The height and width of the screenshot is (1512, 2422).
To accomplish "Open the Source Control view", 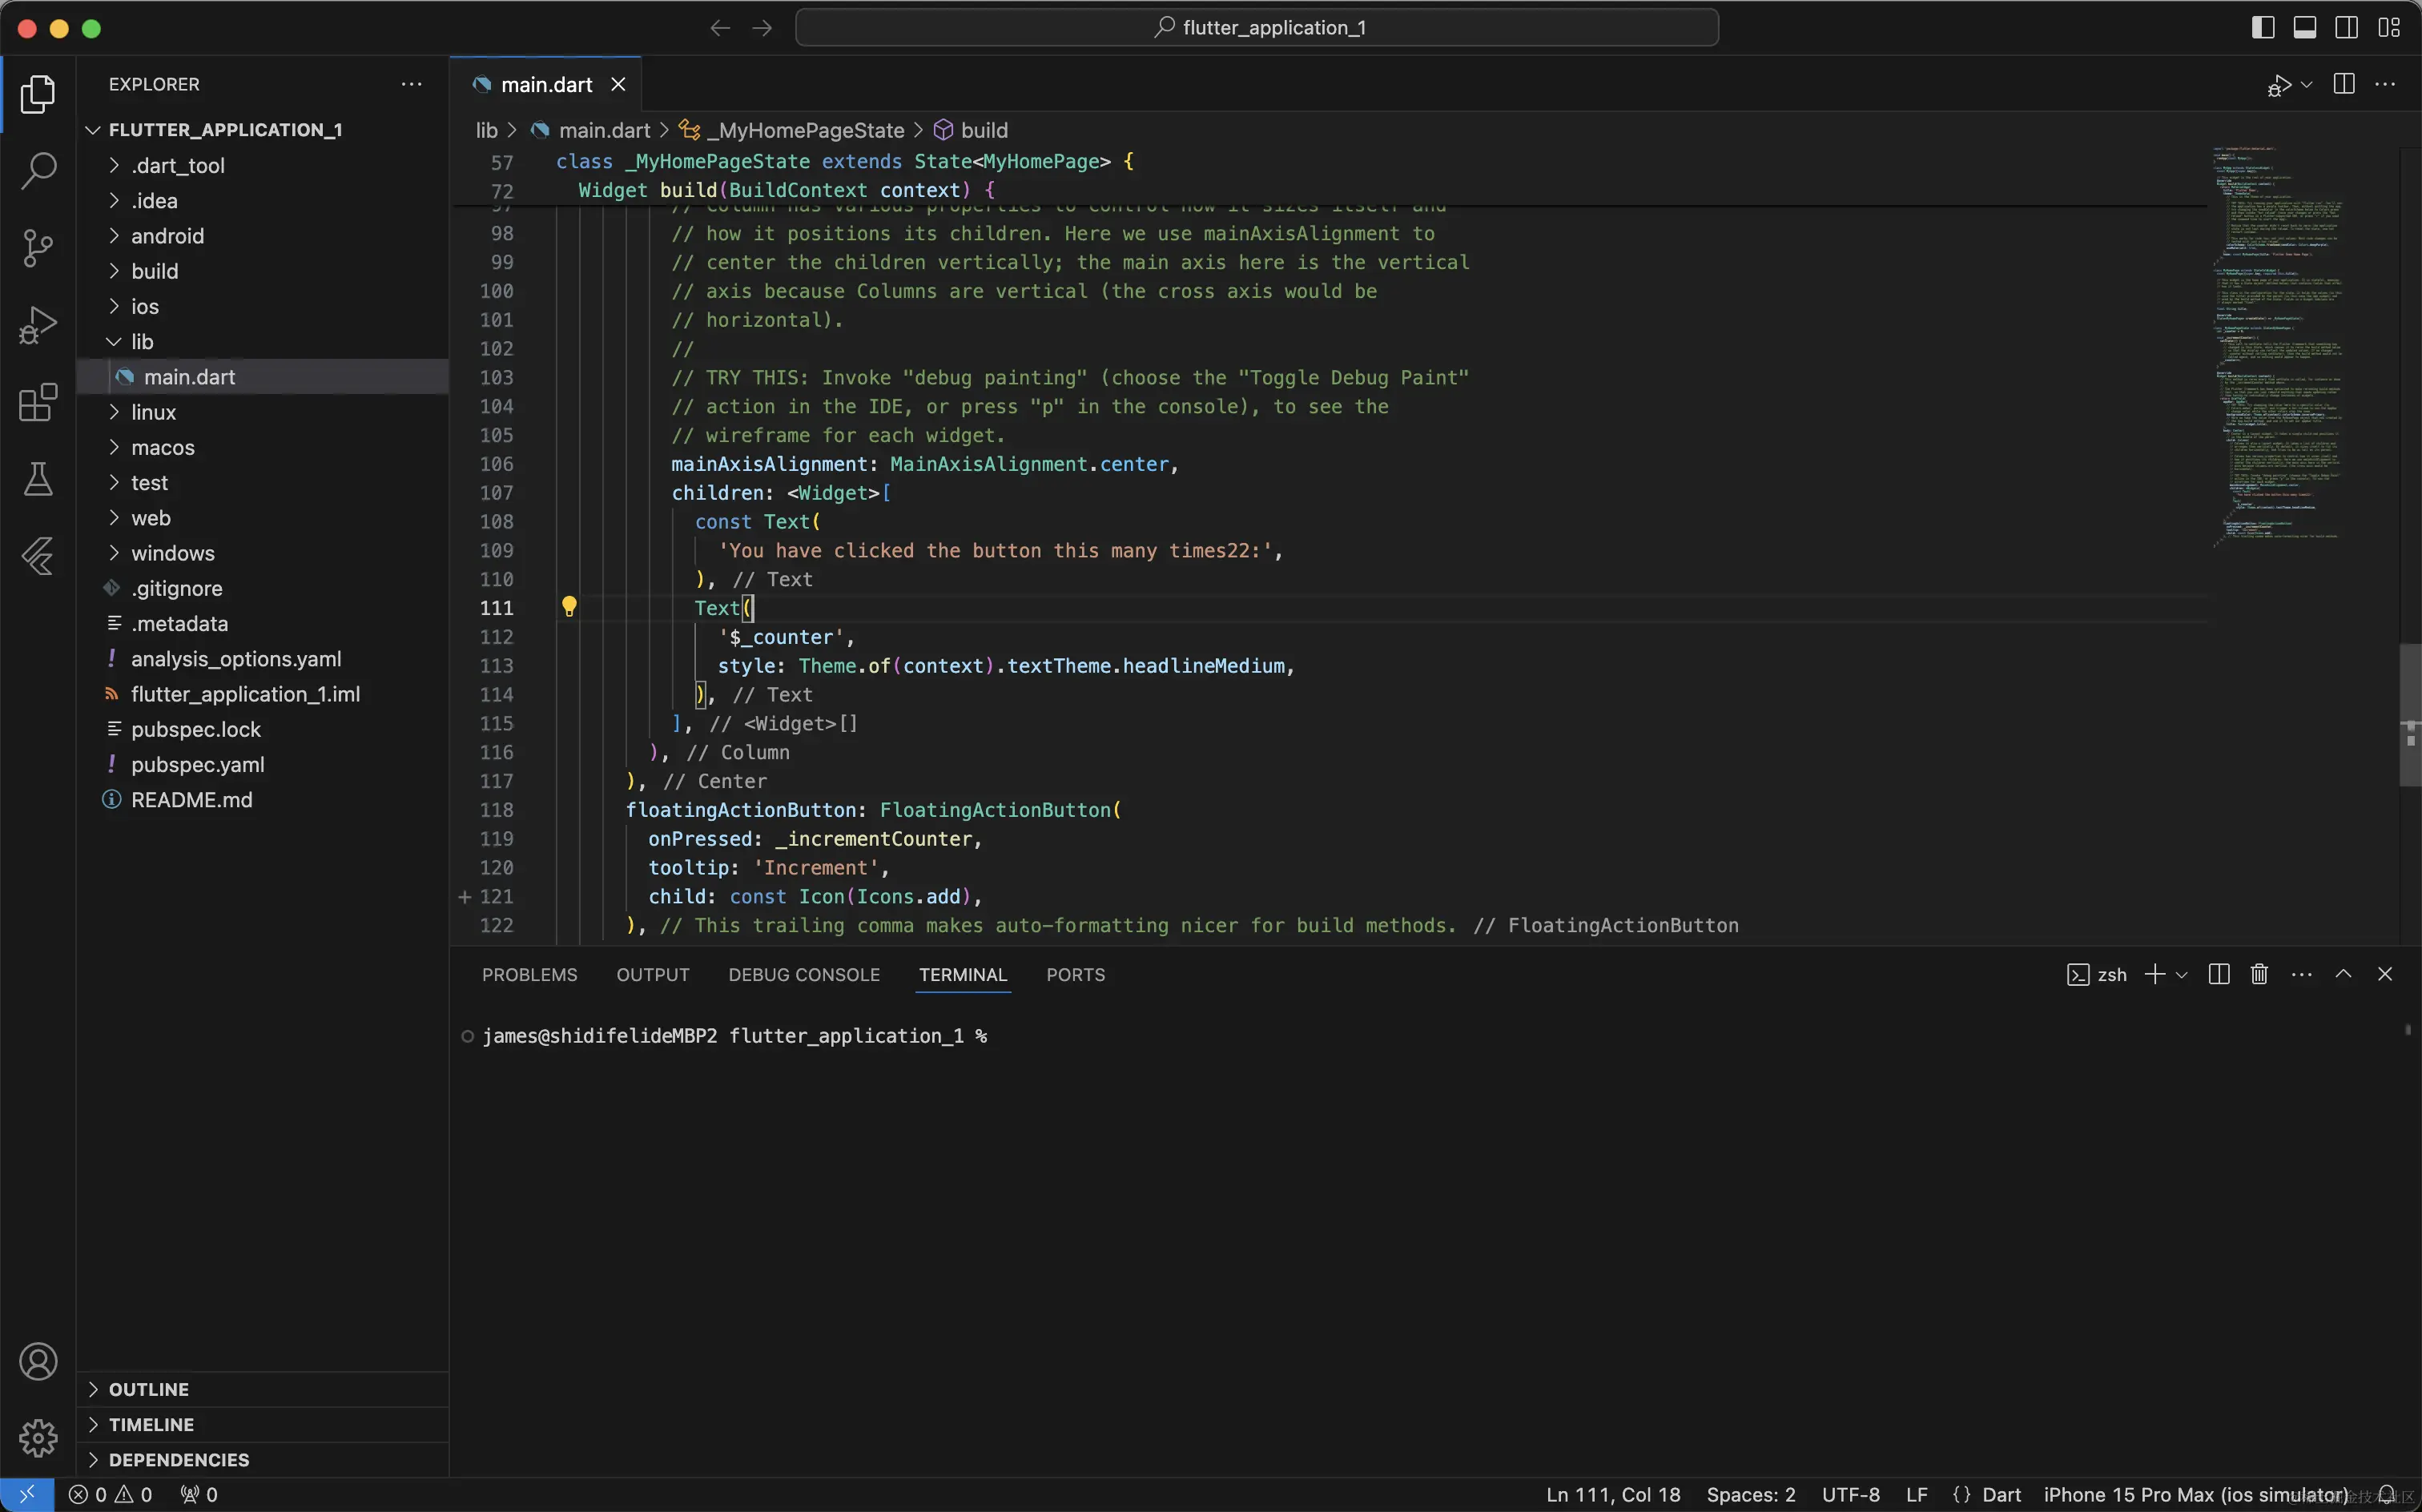I will [x=38, y=248].
